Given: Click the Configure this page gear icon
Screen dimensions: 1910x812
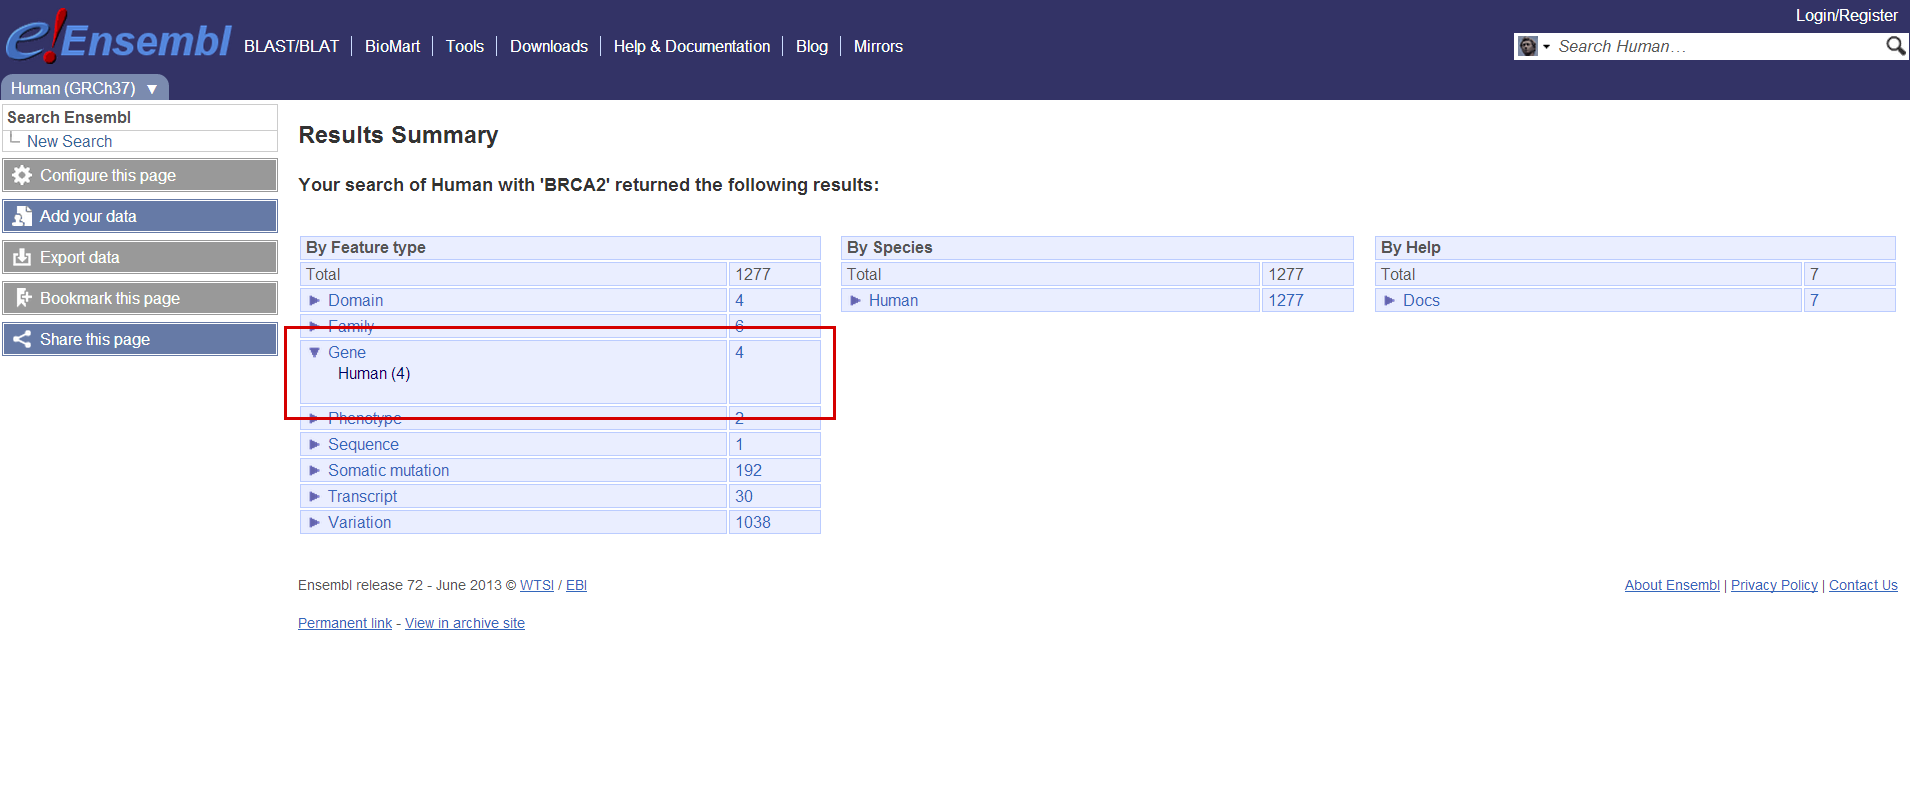Looking at the screenshot, I should coord(22,175).
